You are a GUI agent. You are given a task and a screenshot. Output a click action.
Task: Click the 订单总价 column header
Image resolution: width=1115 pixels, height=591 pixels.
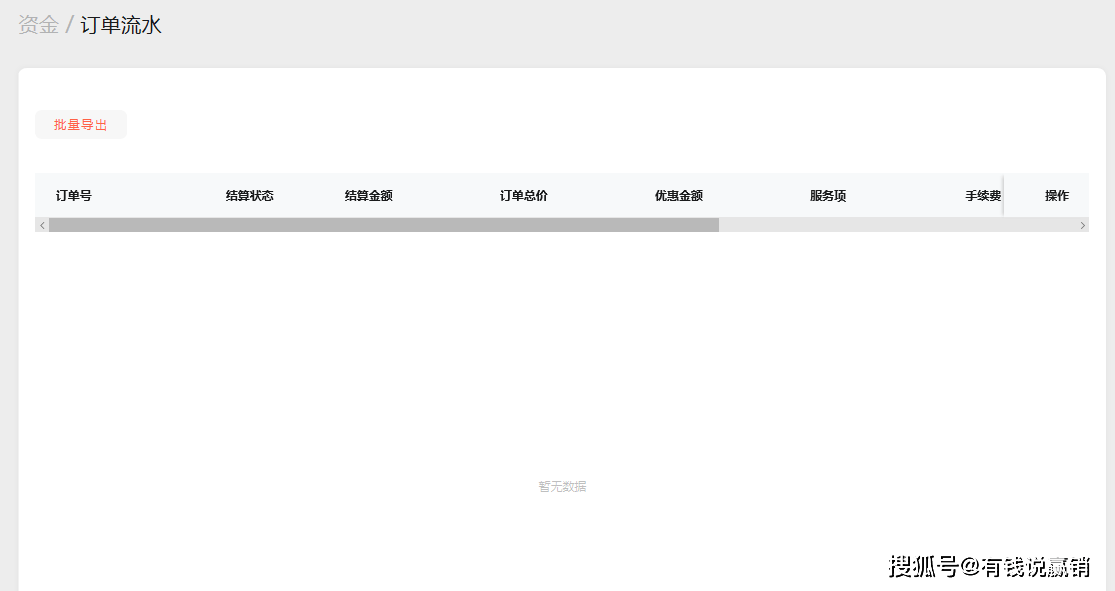coord(524,195)
